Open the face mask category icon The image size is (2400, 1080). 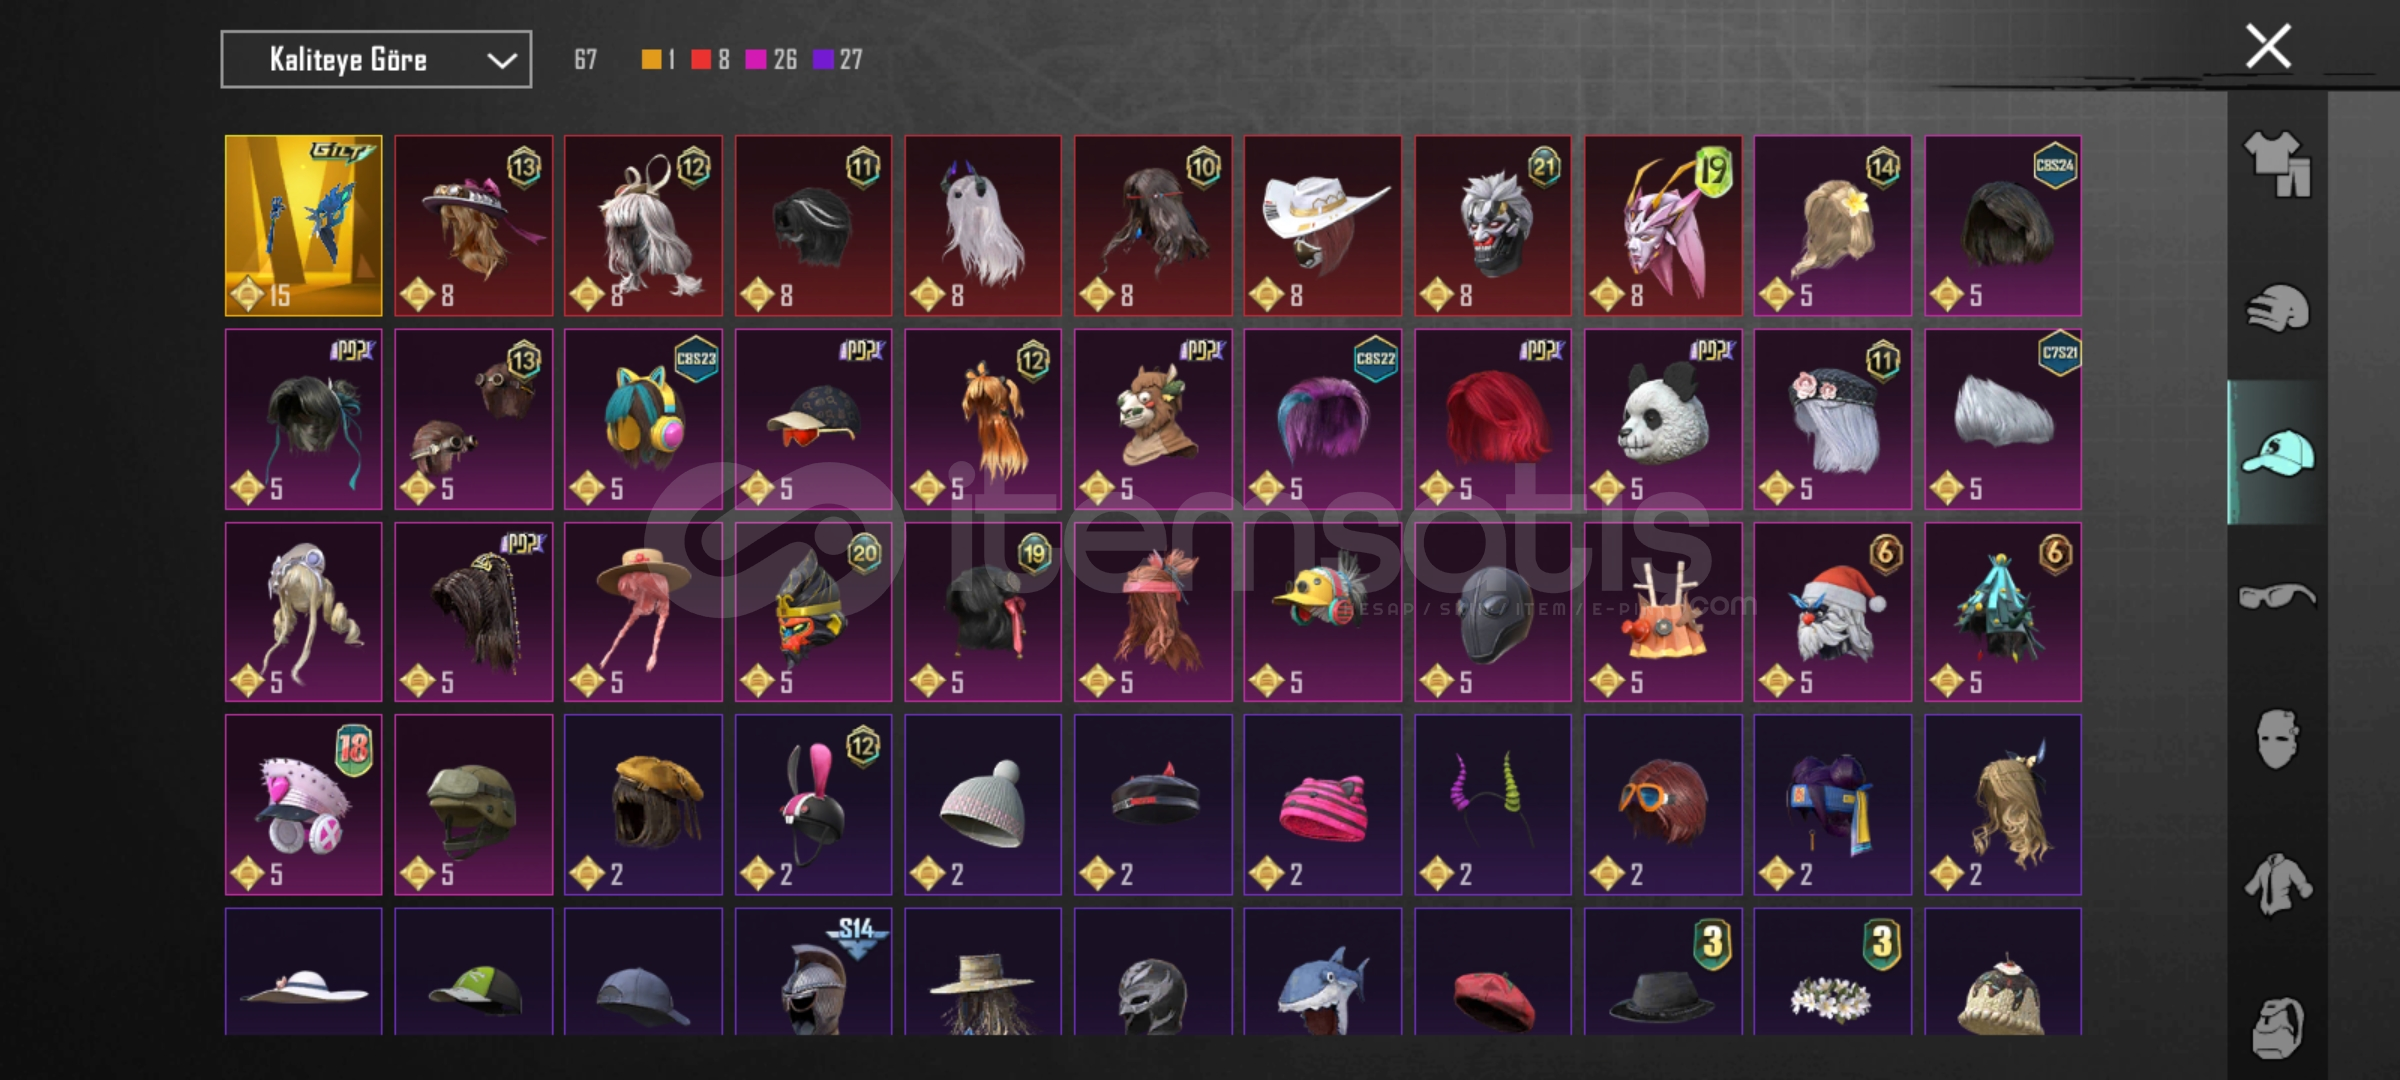click(2277, 739)
